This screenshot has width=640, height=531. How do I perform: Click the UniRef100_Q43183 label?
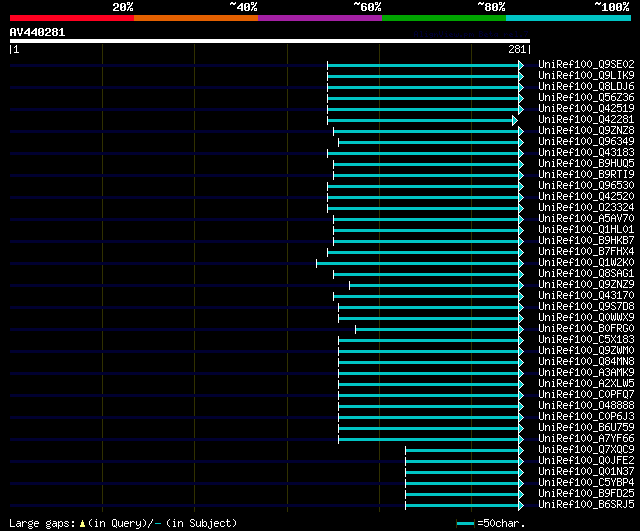tap(586, 153)
